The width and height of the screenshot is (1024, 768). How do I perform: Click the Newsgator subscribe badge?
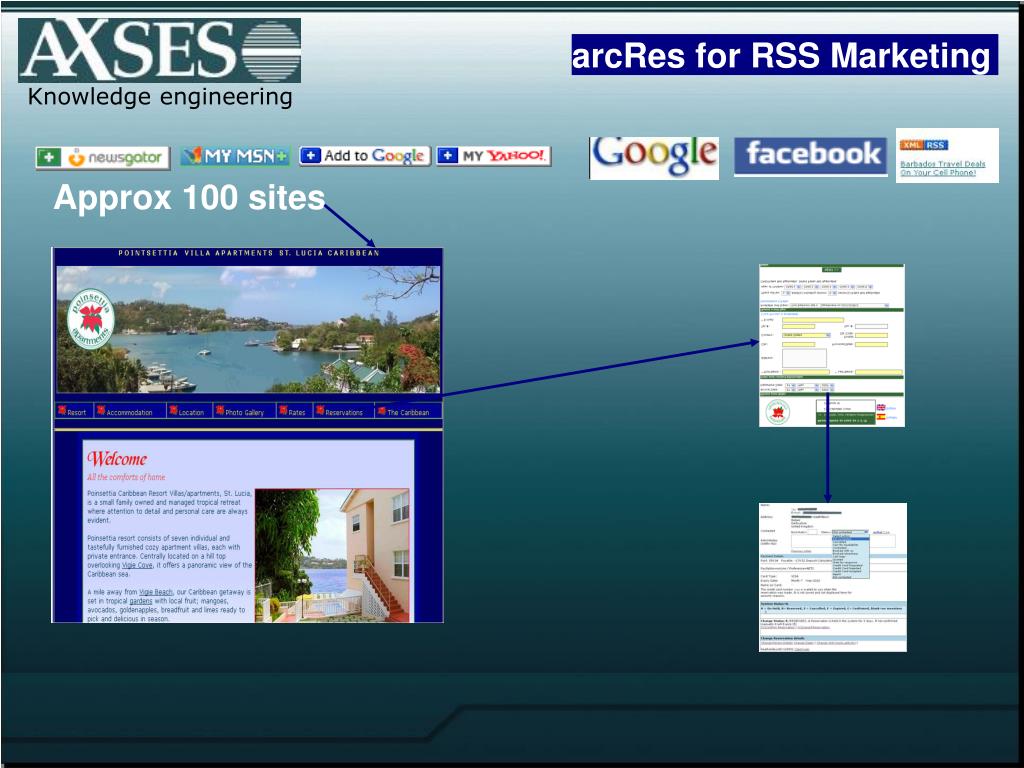point(103,157)
